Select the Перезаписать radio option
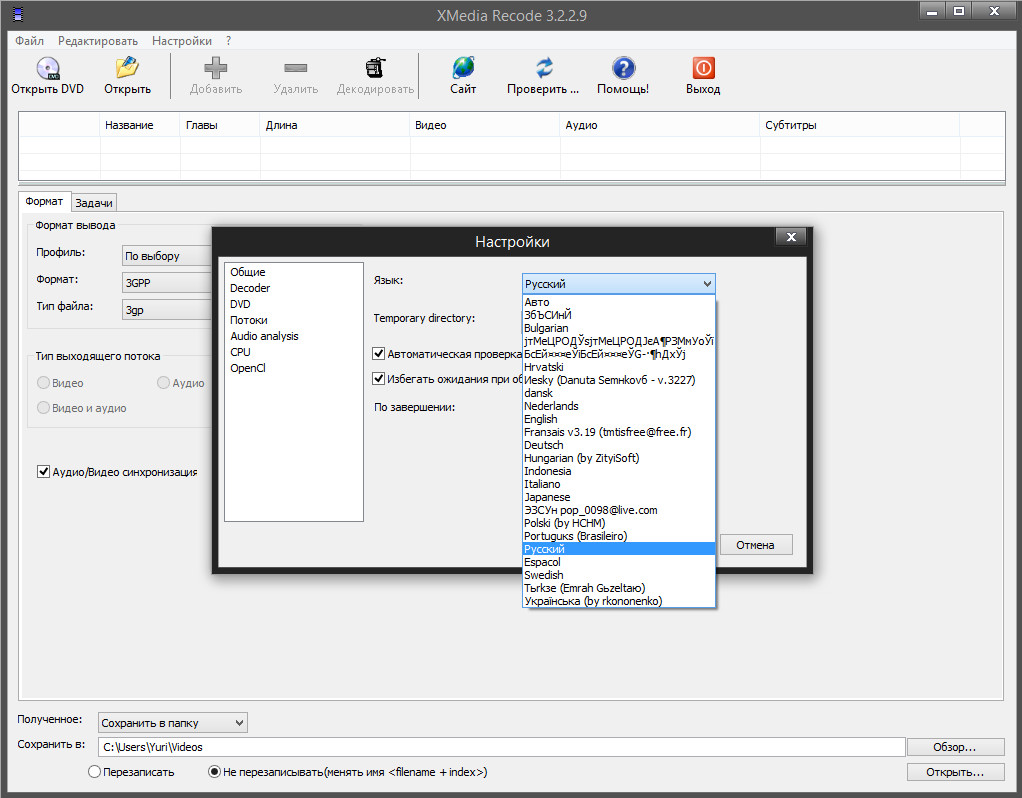This screenshot has height=798, width=1022. pyautogui.click(x=94, y=772)
